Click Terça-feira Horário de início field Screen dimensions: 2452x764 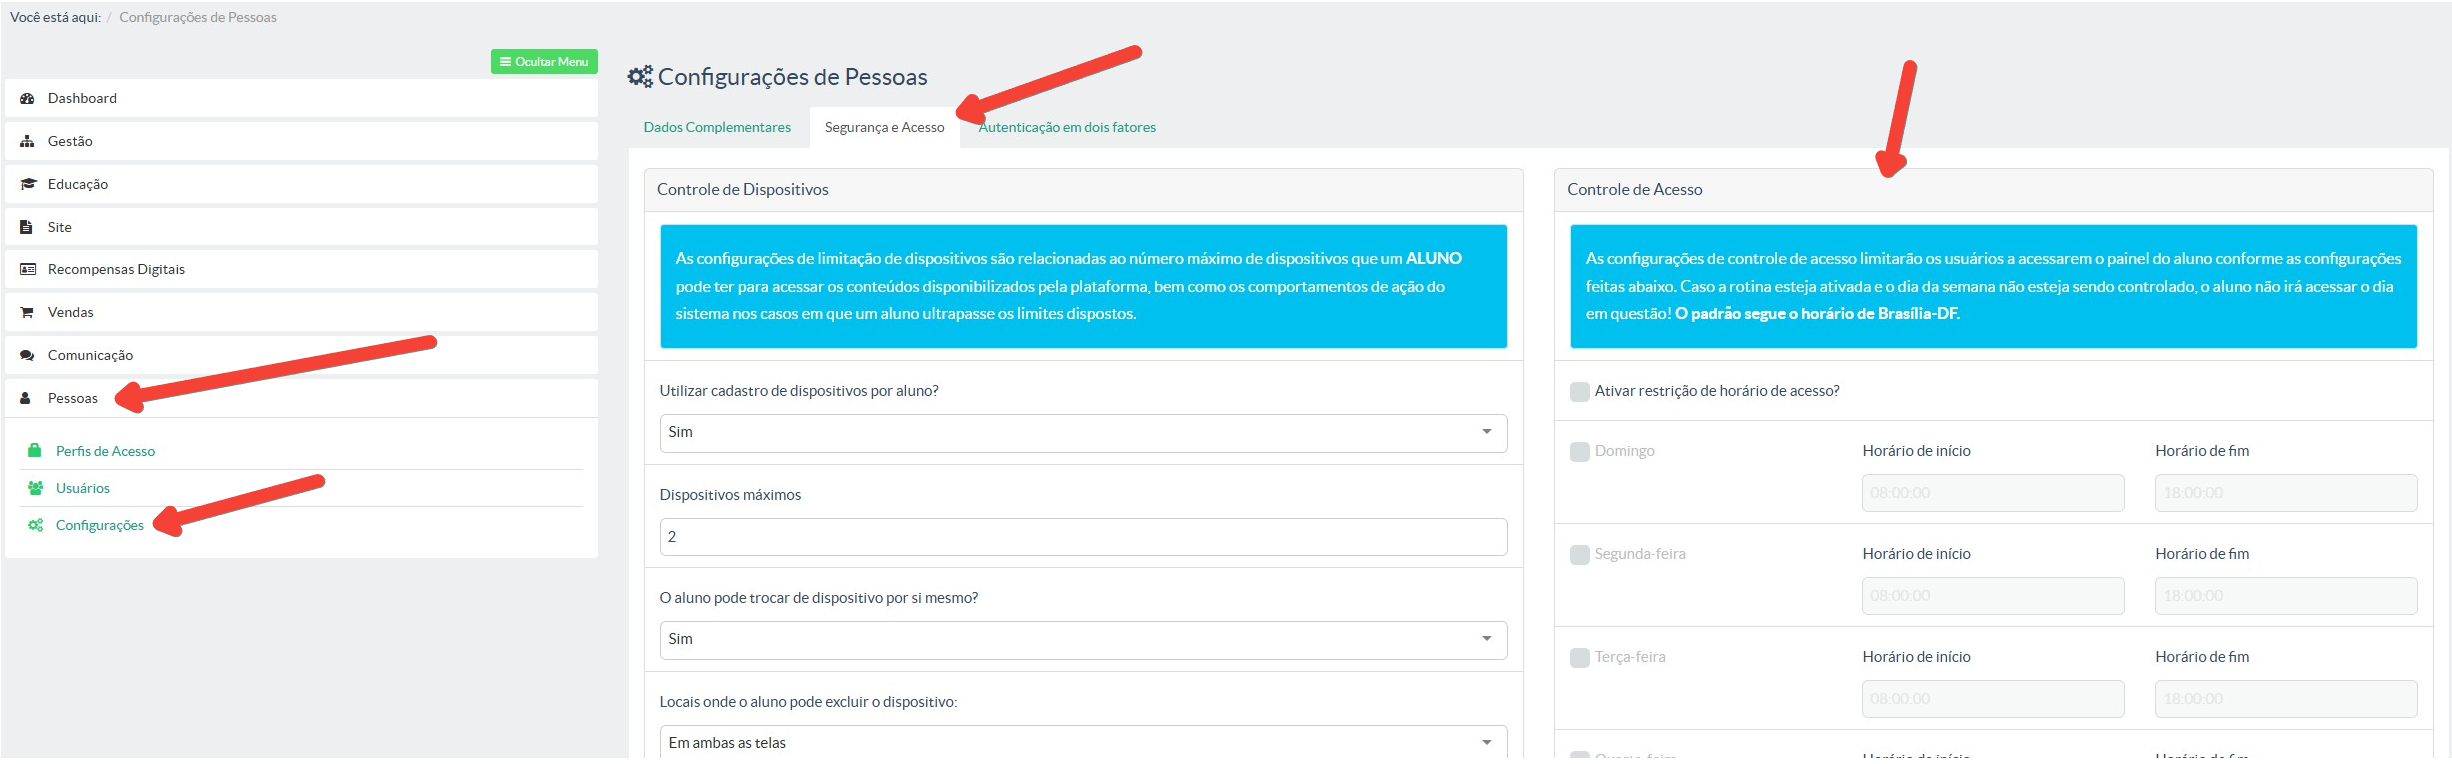coord(1993,699)
